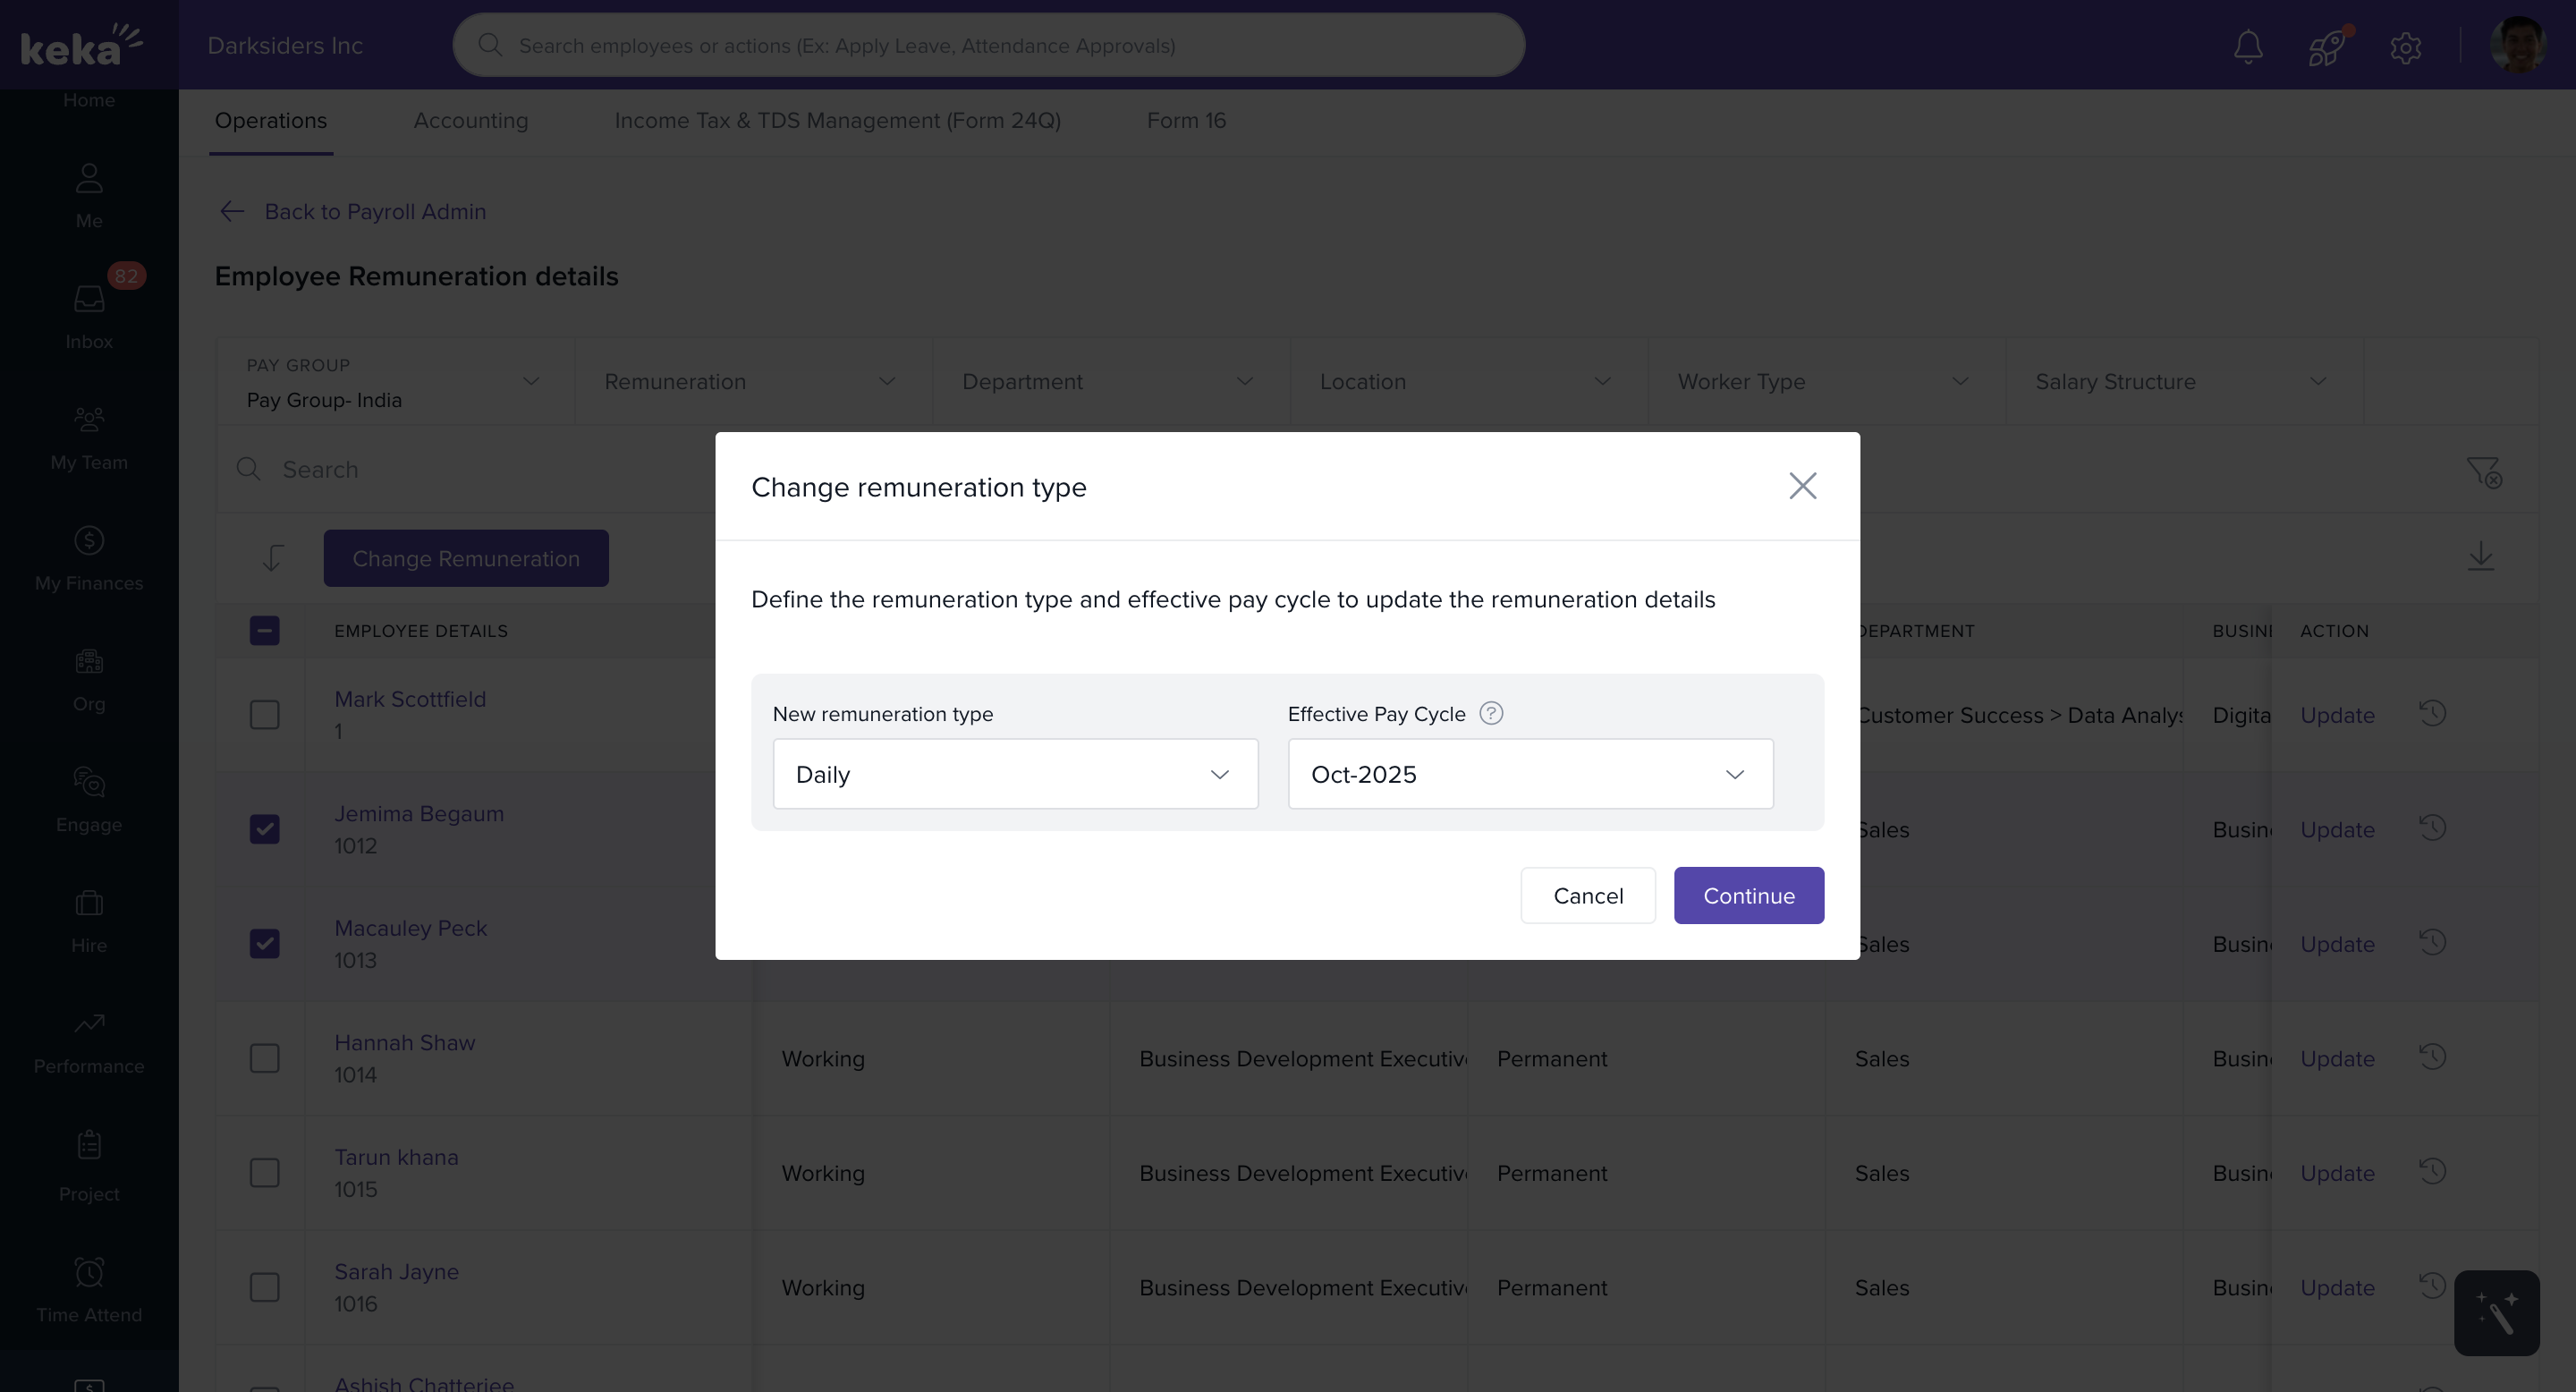Uncheck Jemima Begaum's checkbox

(264, 829)
